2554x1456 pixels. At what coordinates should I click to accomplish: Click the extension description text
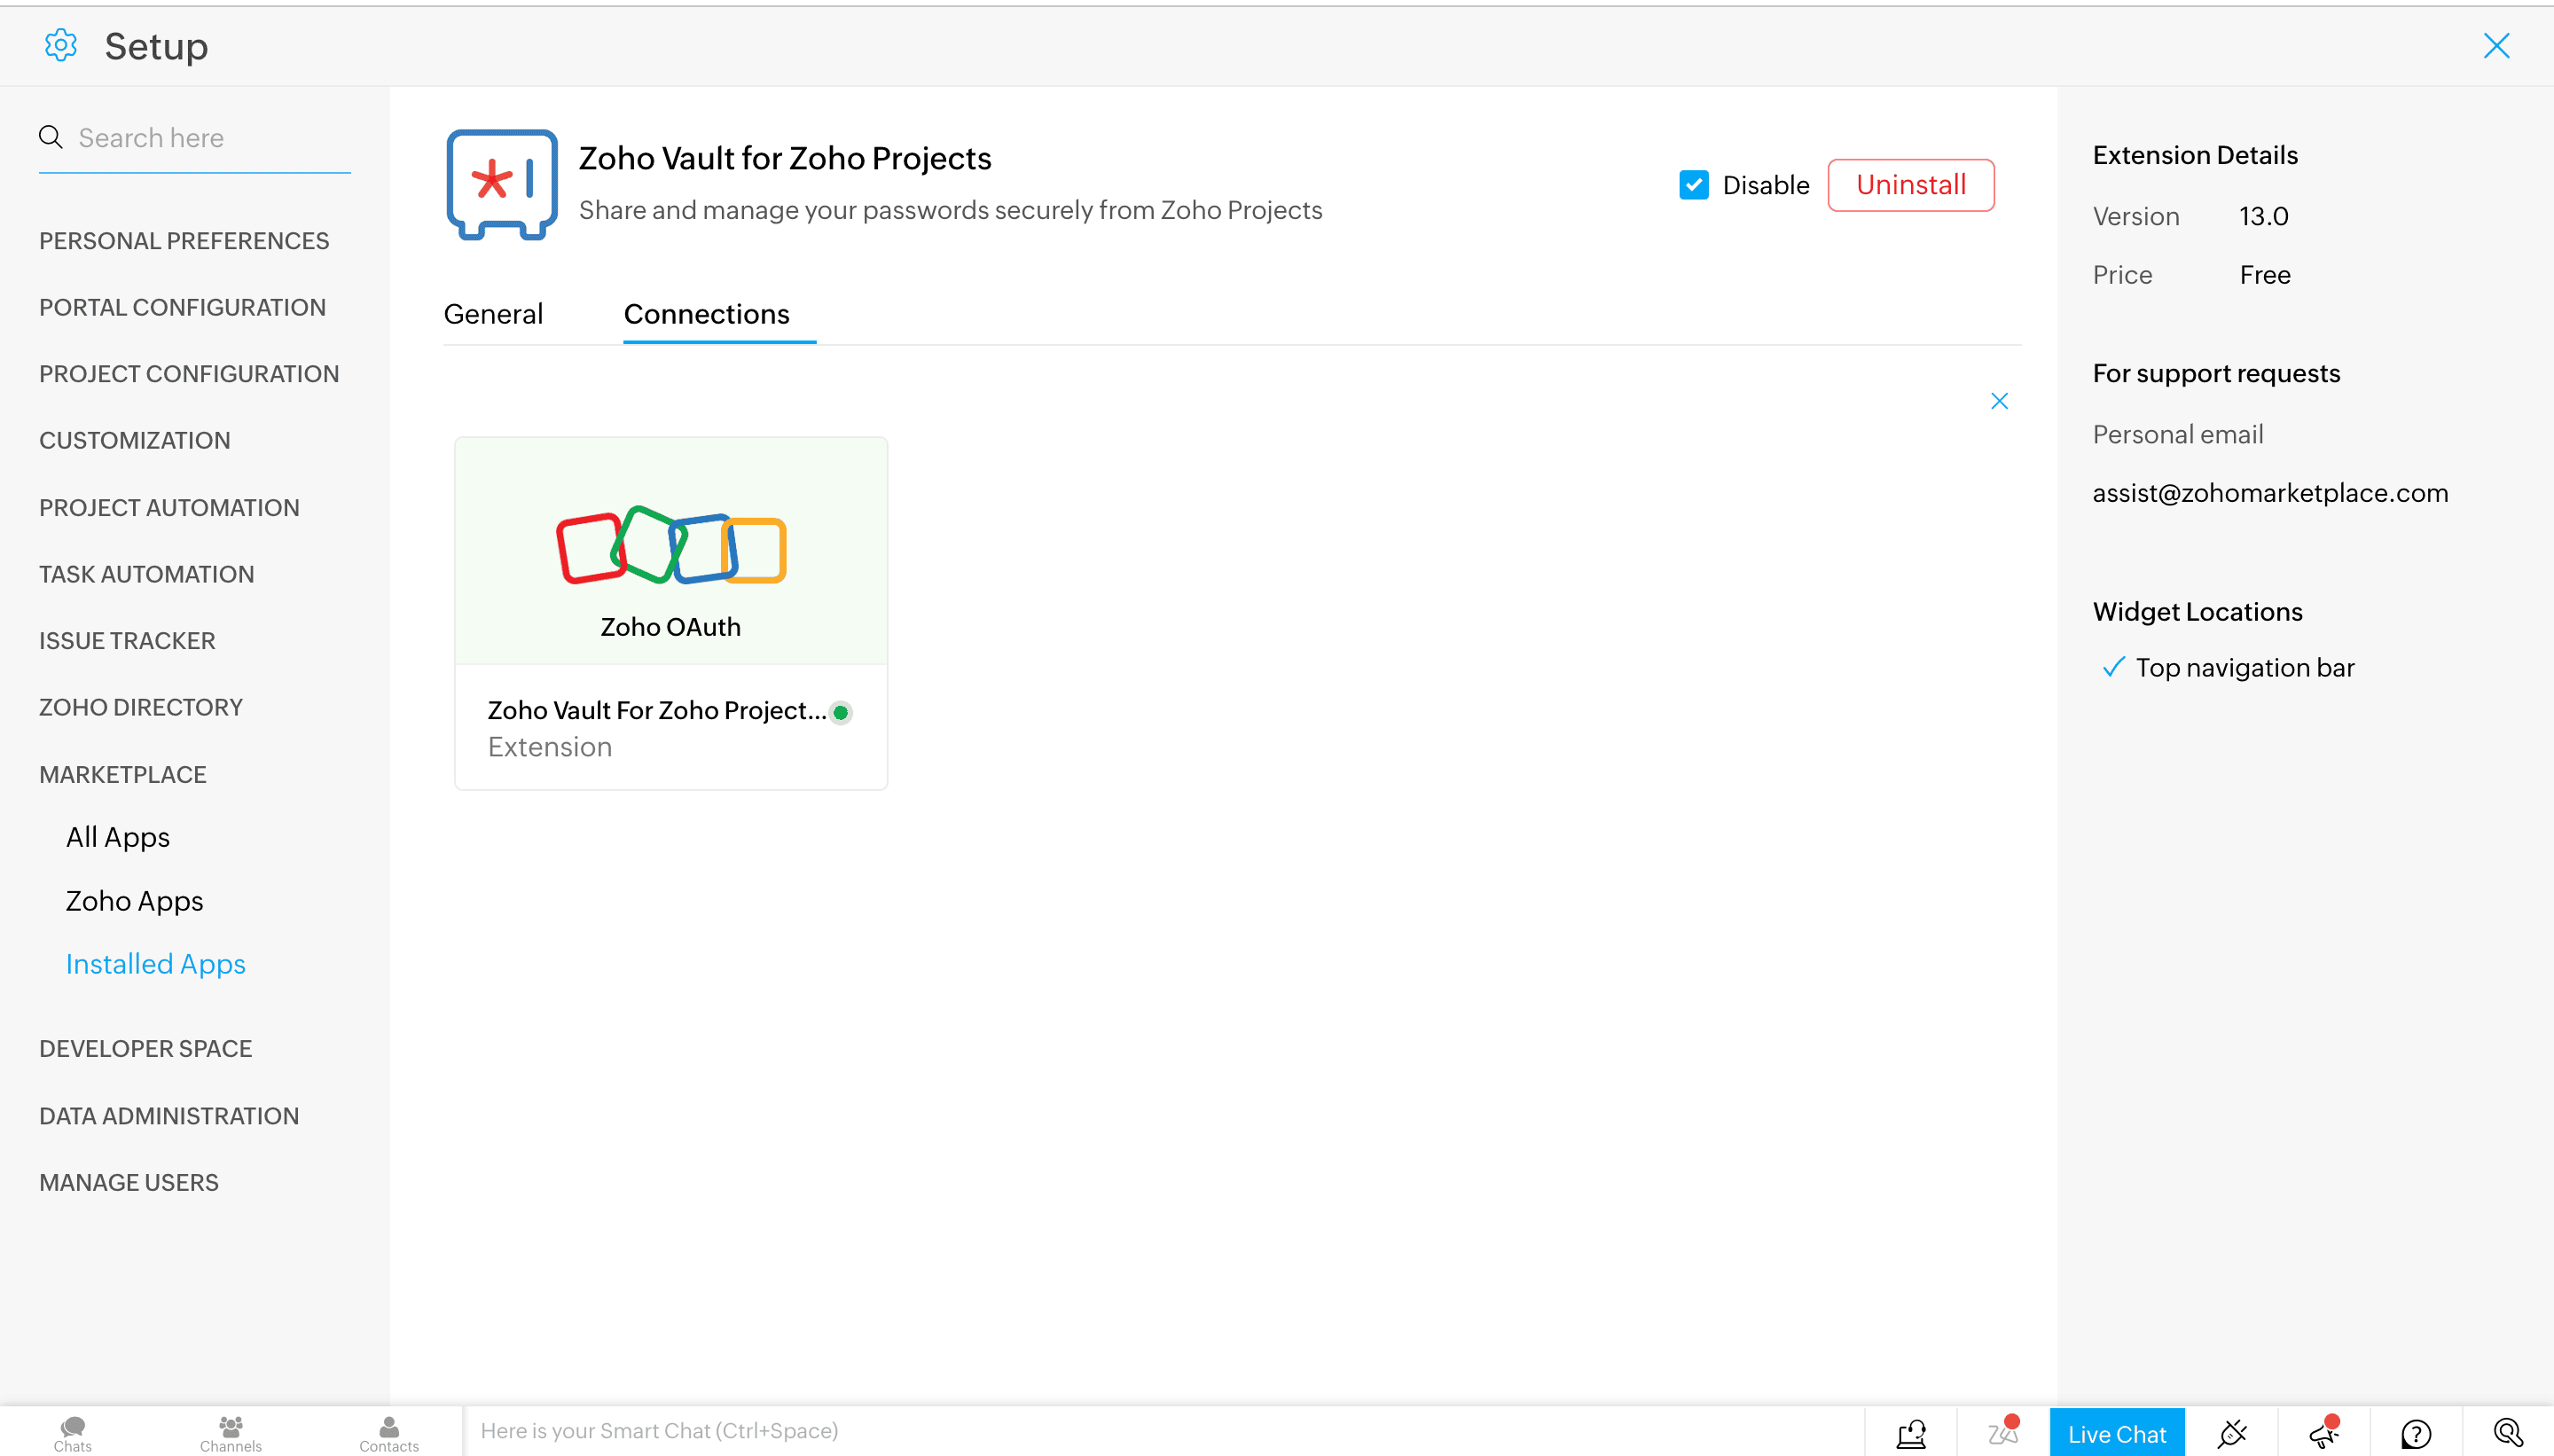point(950,210)
